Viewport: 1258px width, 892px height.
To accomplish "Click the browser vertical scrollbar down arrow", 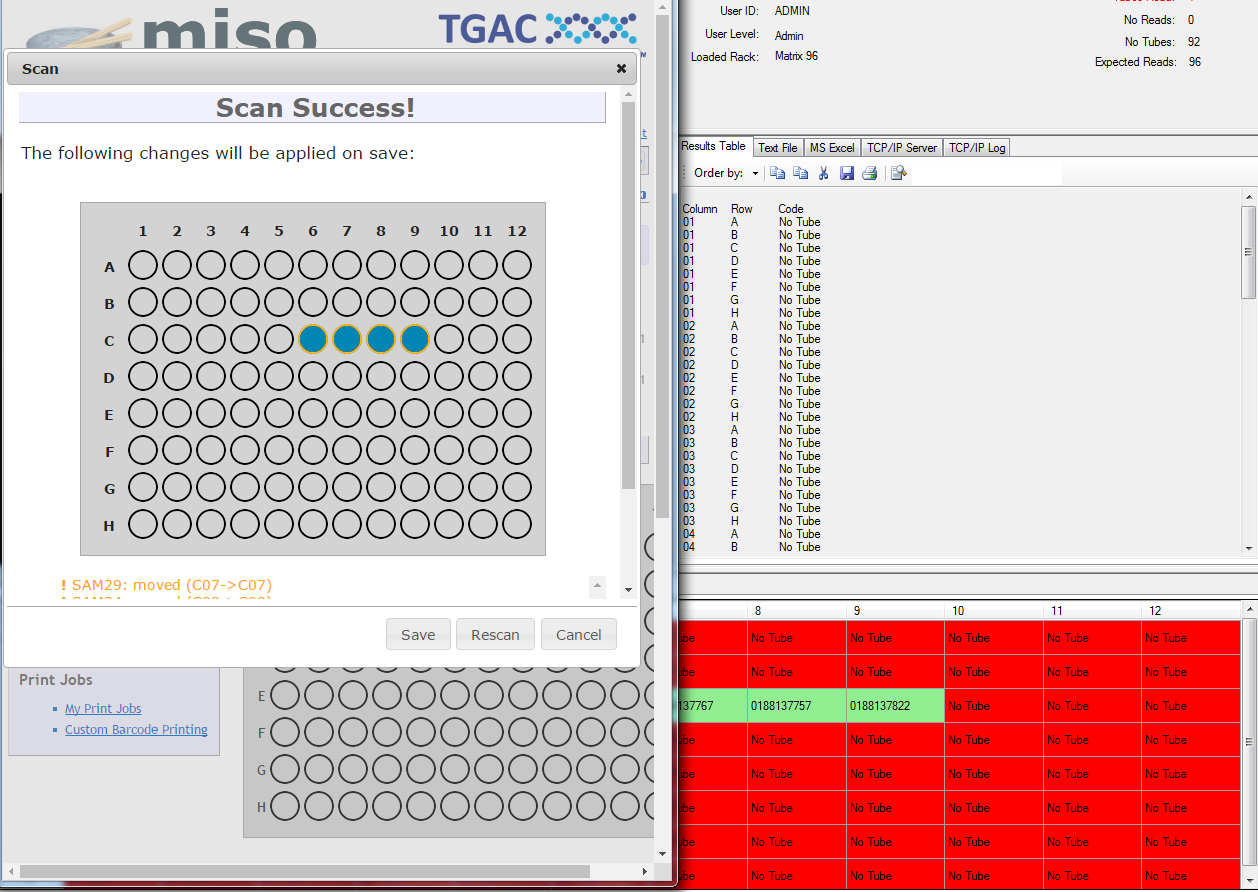I will (x=662, y=853).
